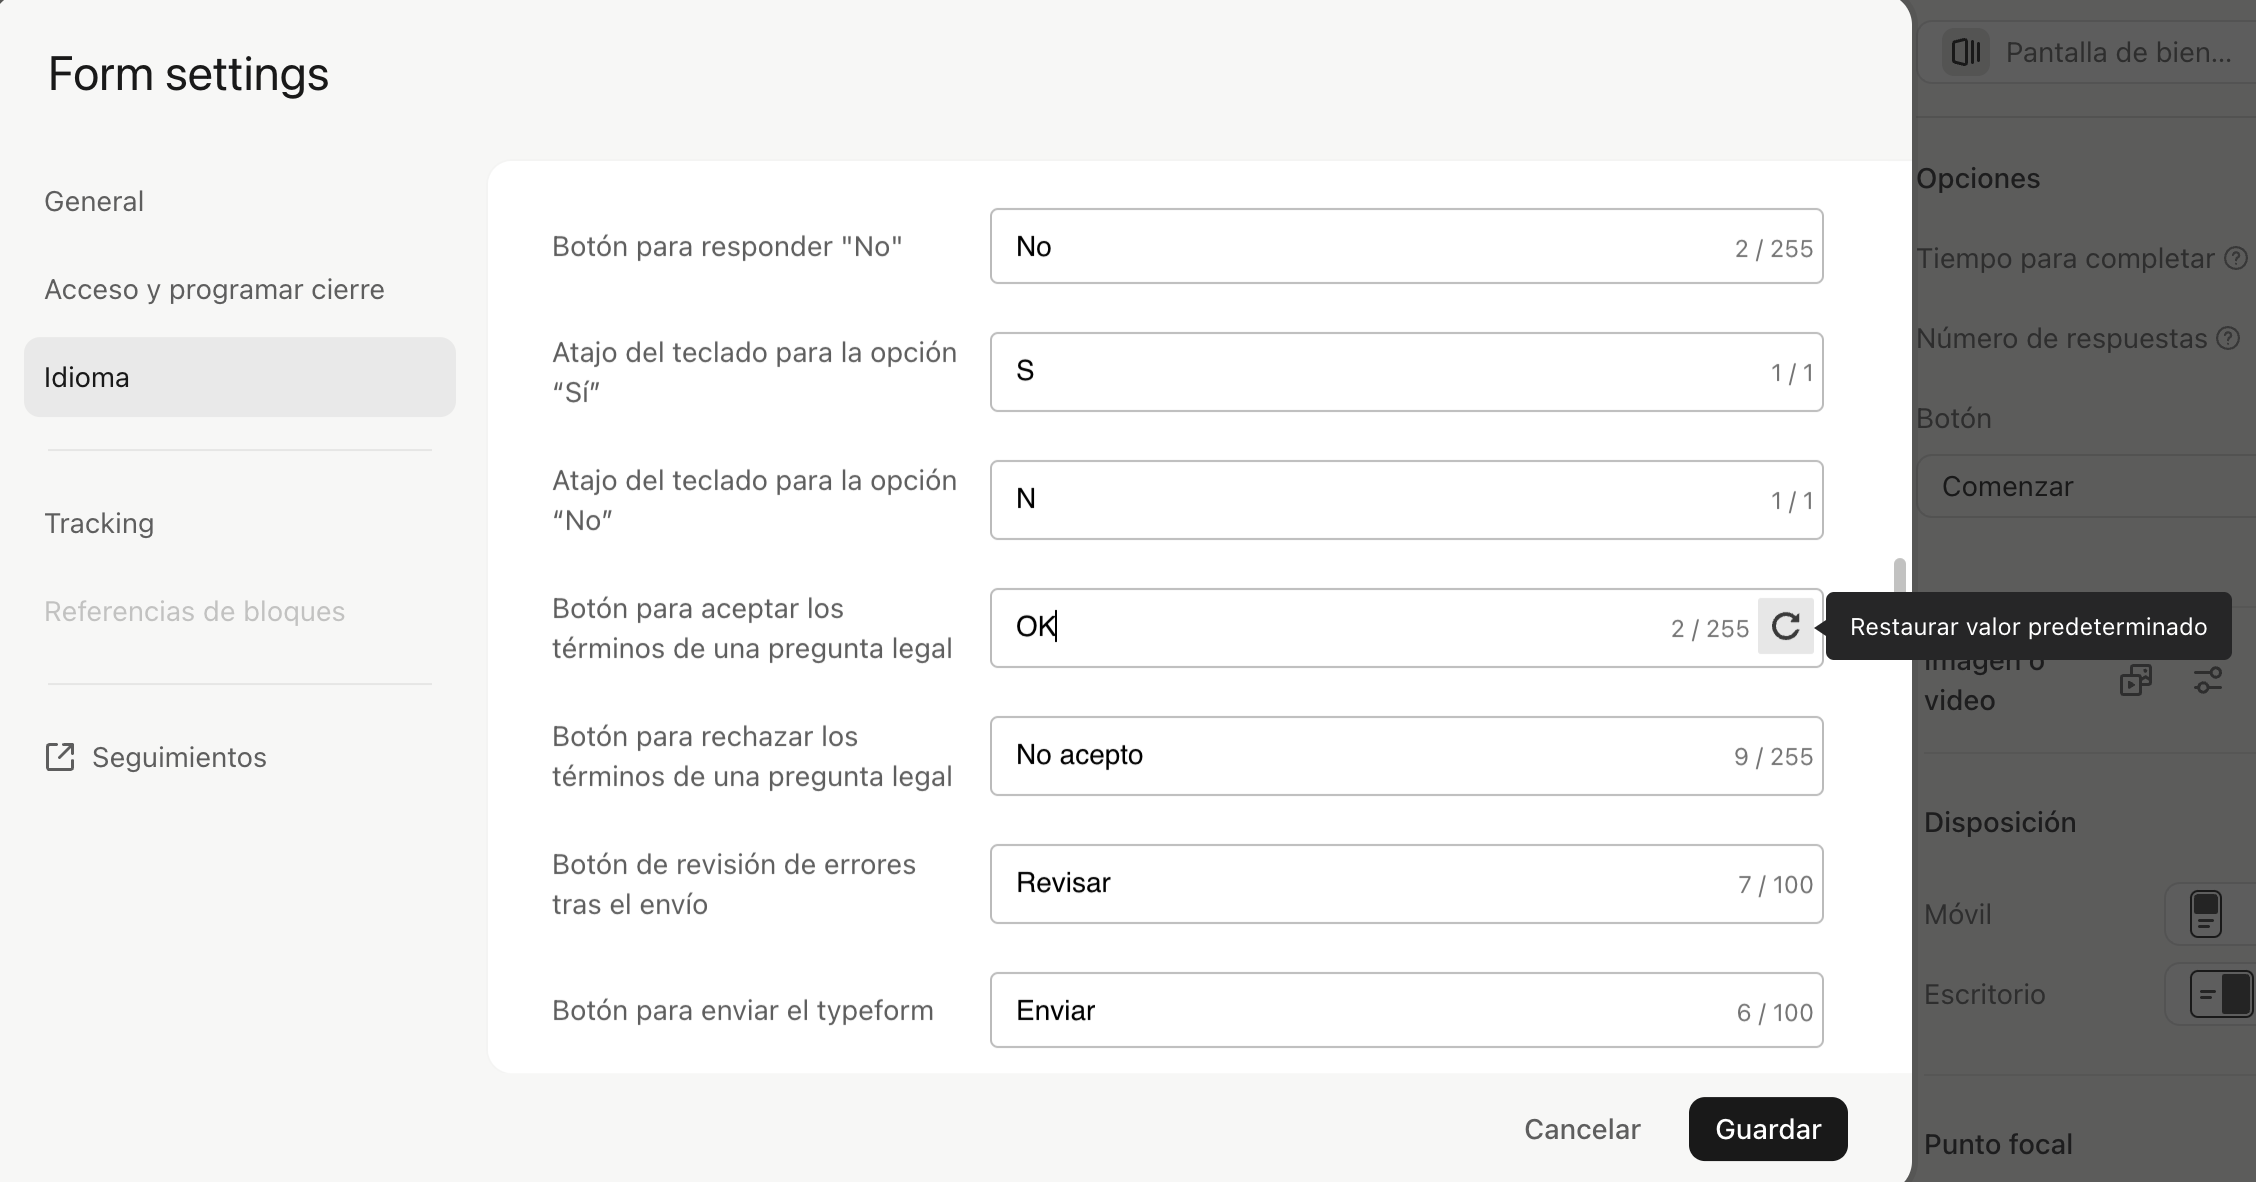Click the field containing 'Revisar'
This screenshot has height=1182, width=2256.
click(1407, 884)
